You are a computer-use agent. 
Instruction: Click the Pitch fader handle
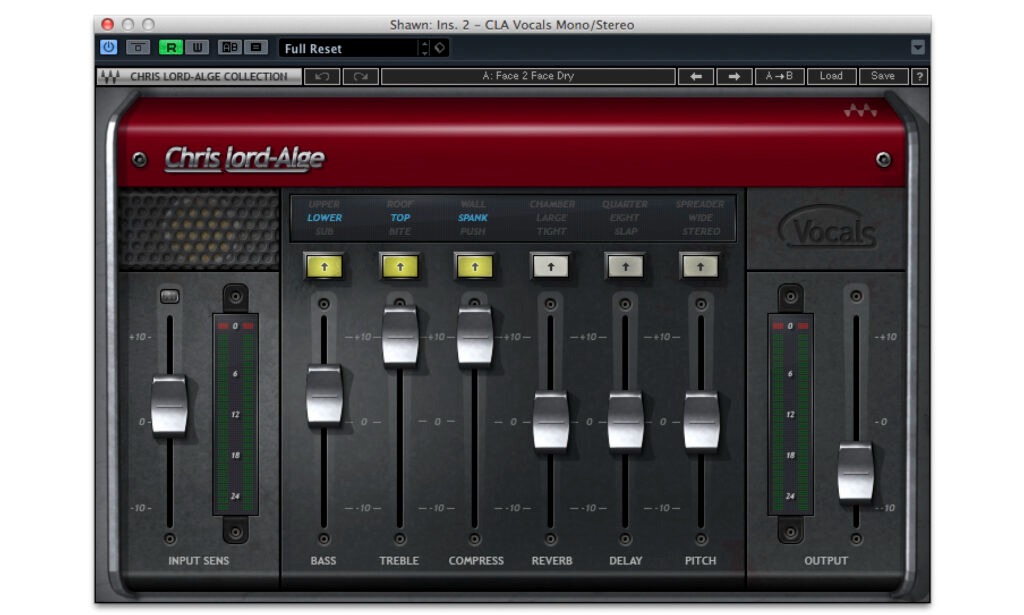pos(701,420)
